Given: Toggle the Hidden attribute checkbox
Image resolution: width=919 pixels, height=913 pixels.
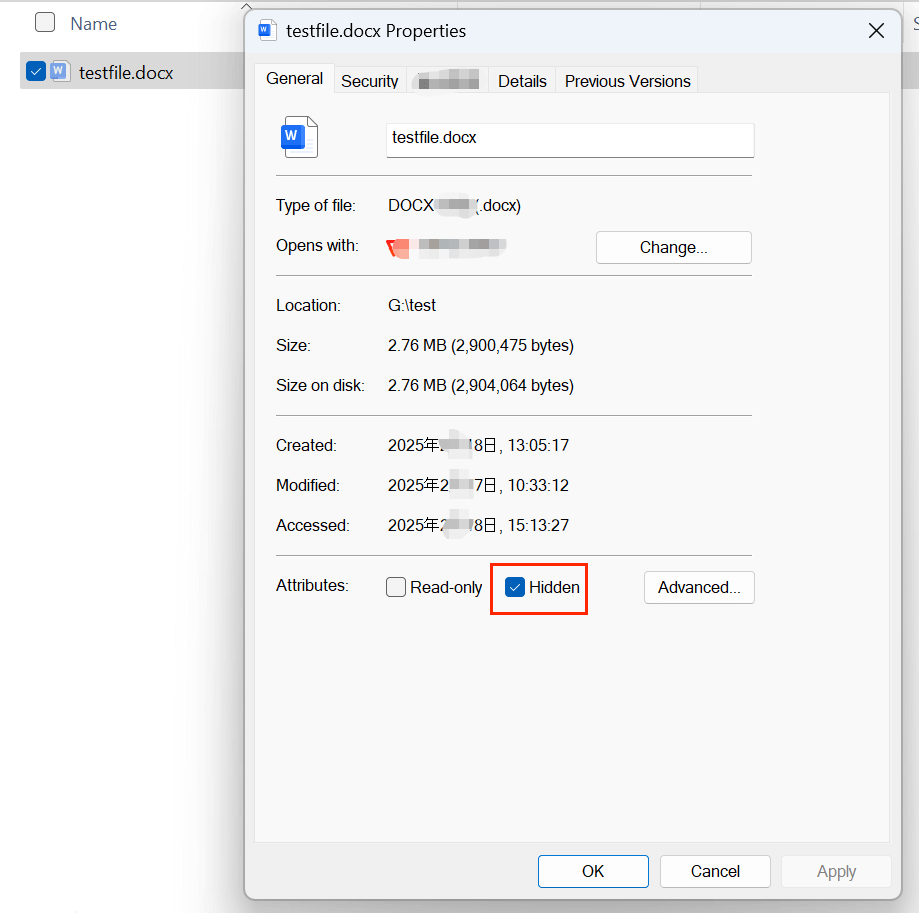Looking at the screenshot, I should (515, 587).
